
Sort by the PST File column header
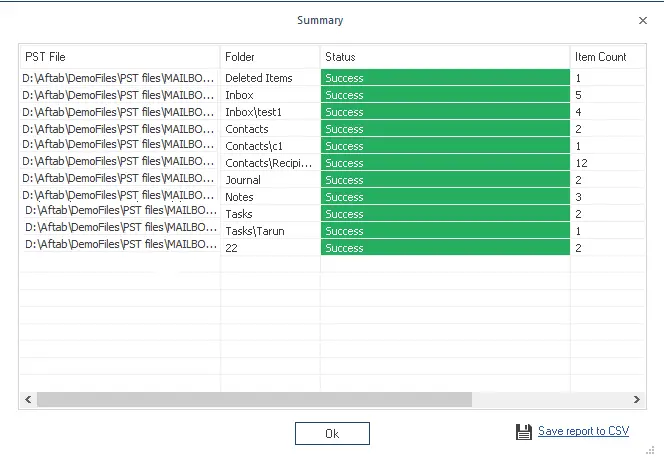pos(120,57)
